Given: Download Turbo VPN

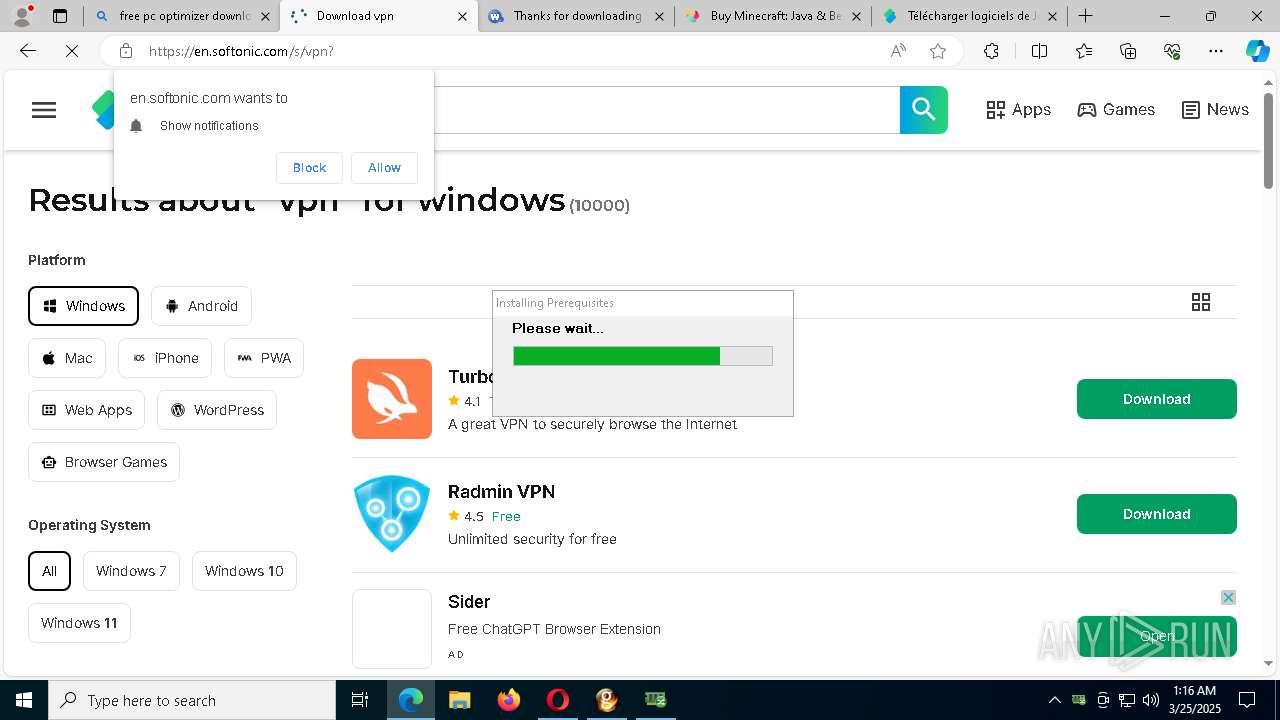Looking at the screenshot, I should (1157, 399).
